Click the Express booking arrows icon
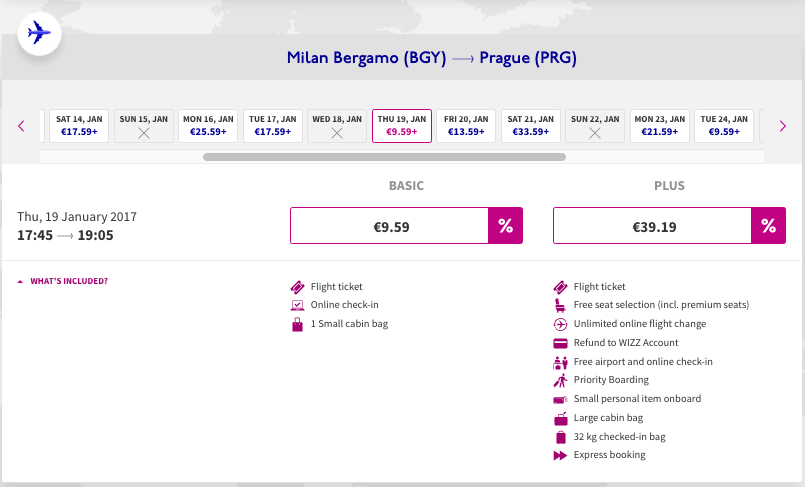The height and width of the screenshot is (487, 805). click(x=561, y=455)
